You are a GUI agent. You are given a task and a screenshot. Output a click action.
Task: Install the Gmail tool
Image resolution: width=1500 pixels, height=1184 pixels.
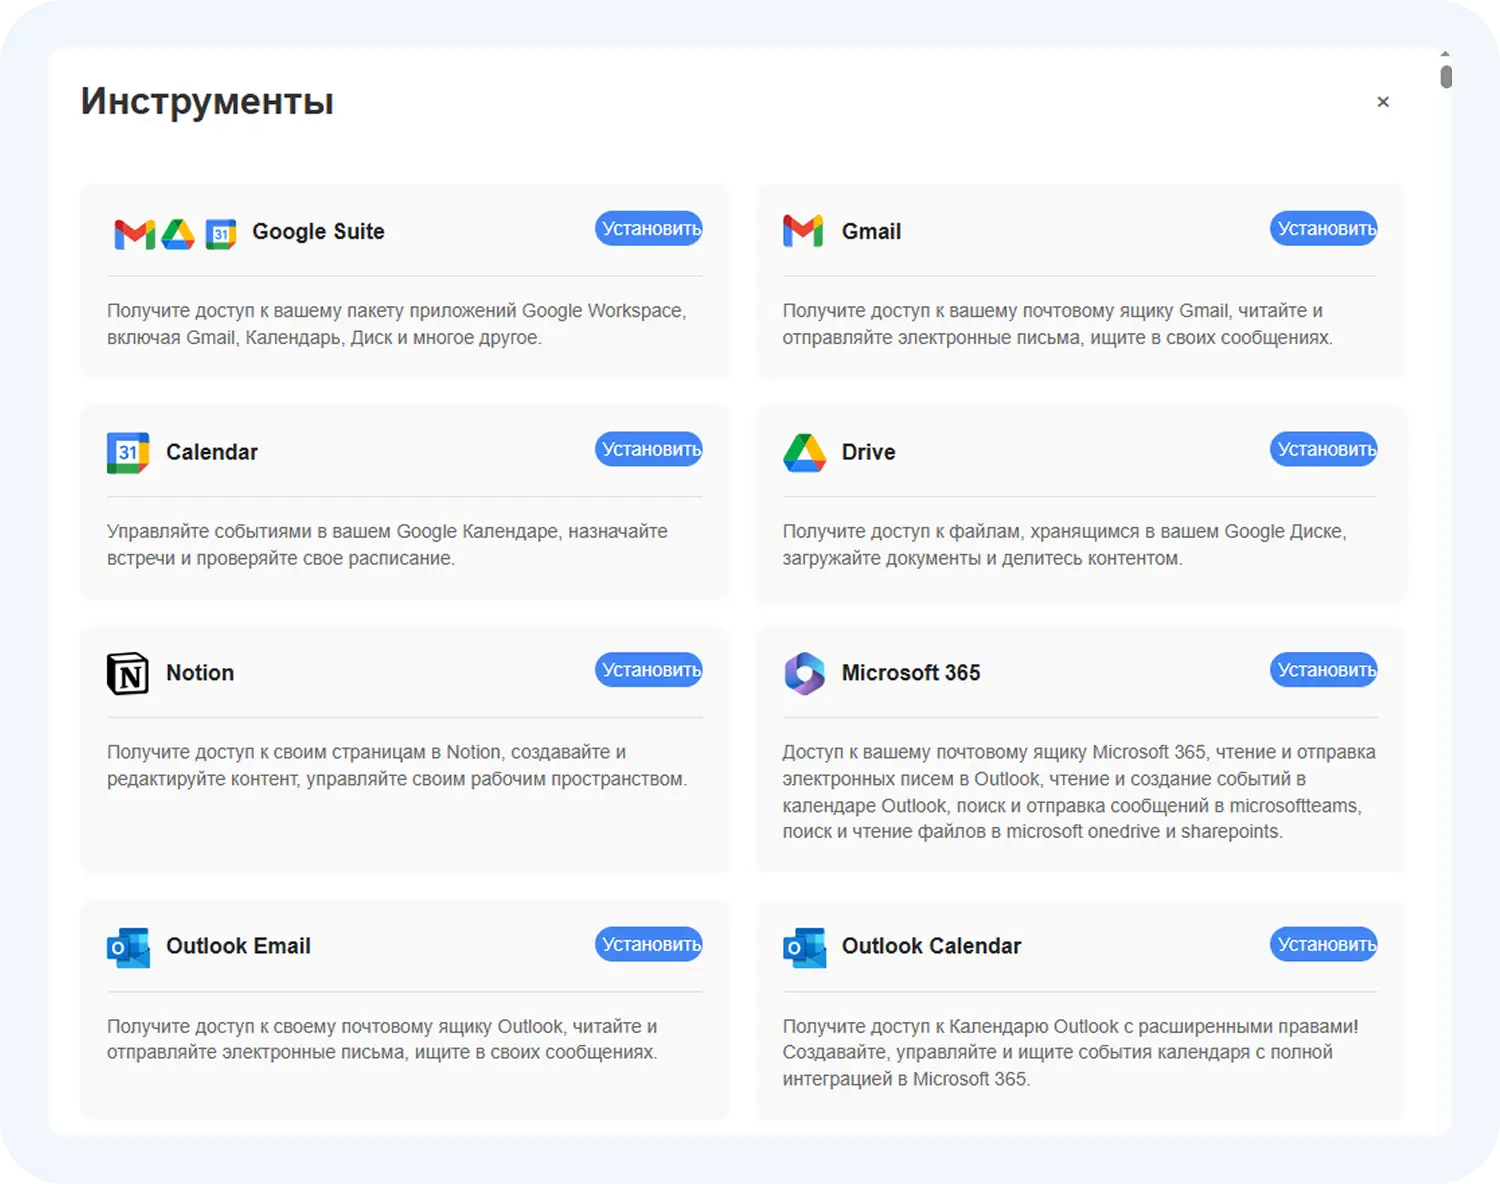(x=1324, y=229)
